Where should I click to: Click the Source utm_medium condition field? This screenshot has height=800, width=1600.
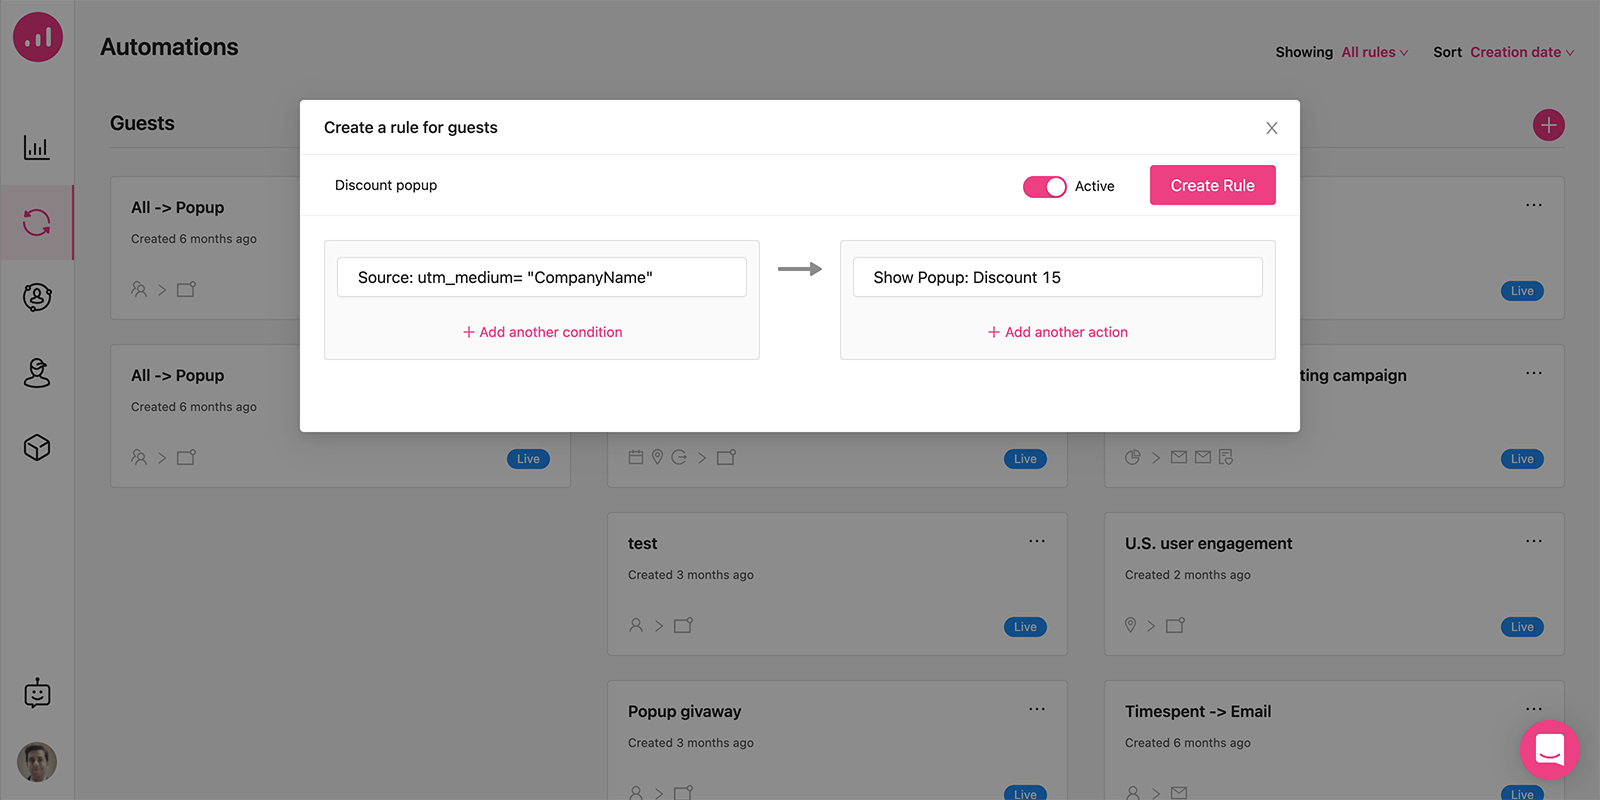click(542, 277)
